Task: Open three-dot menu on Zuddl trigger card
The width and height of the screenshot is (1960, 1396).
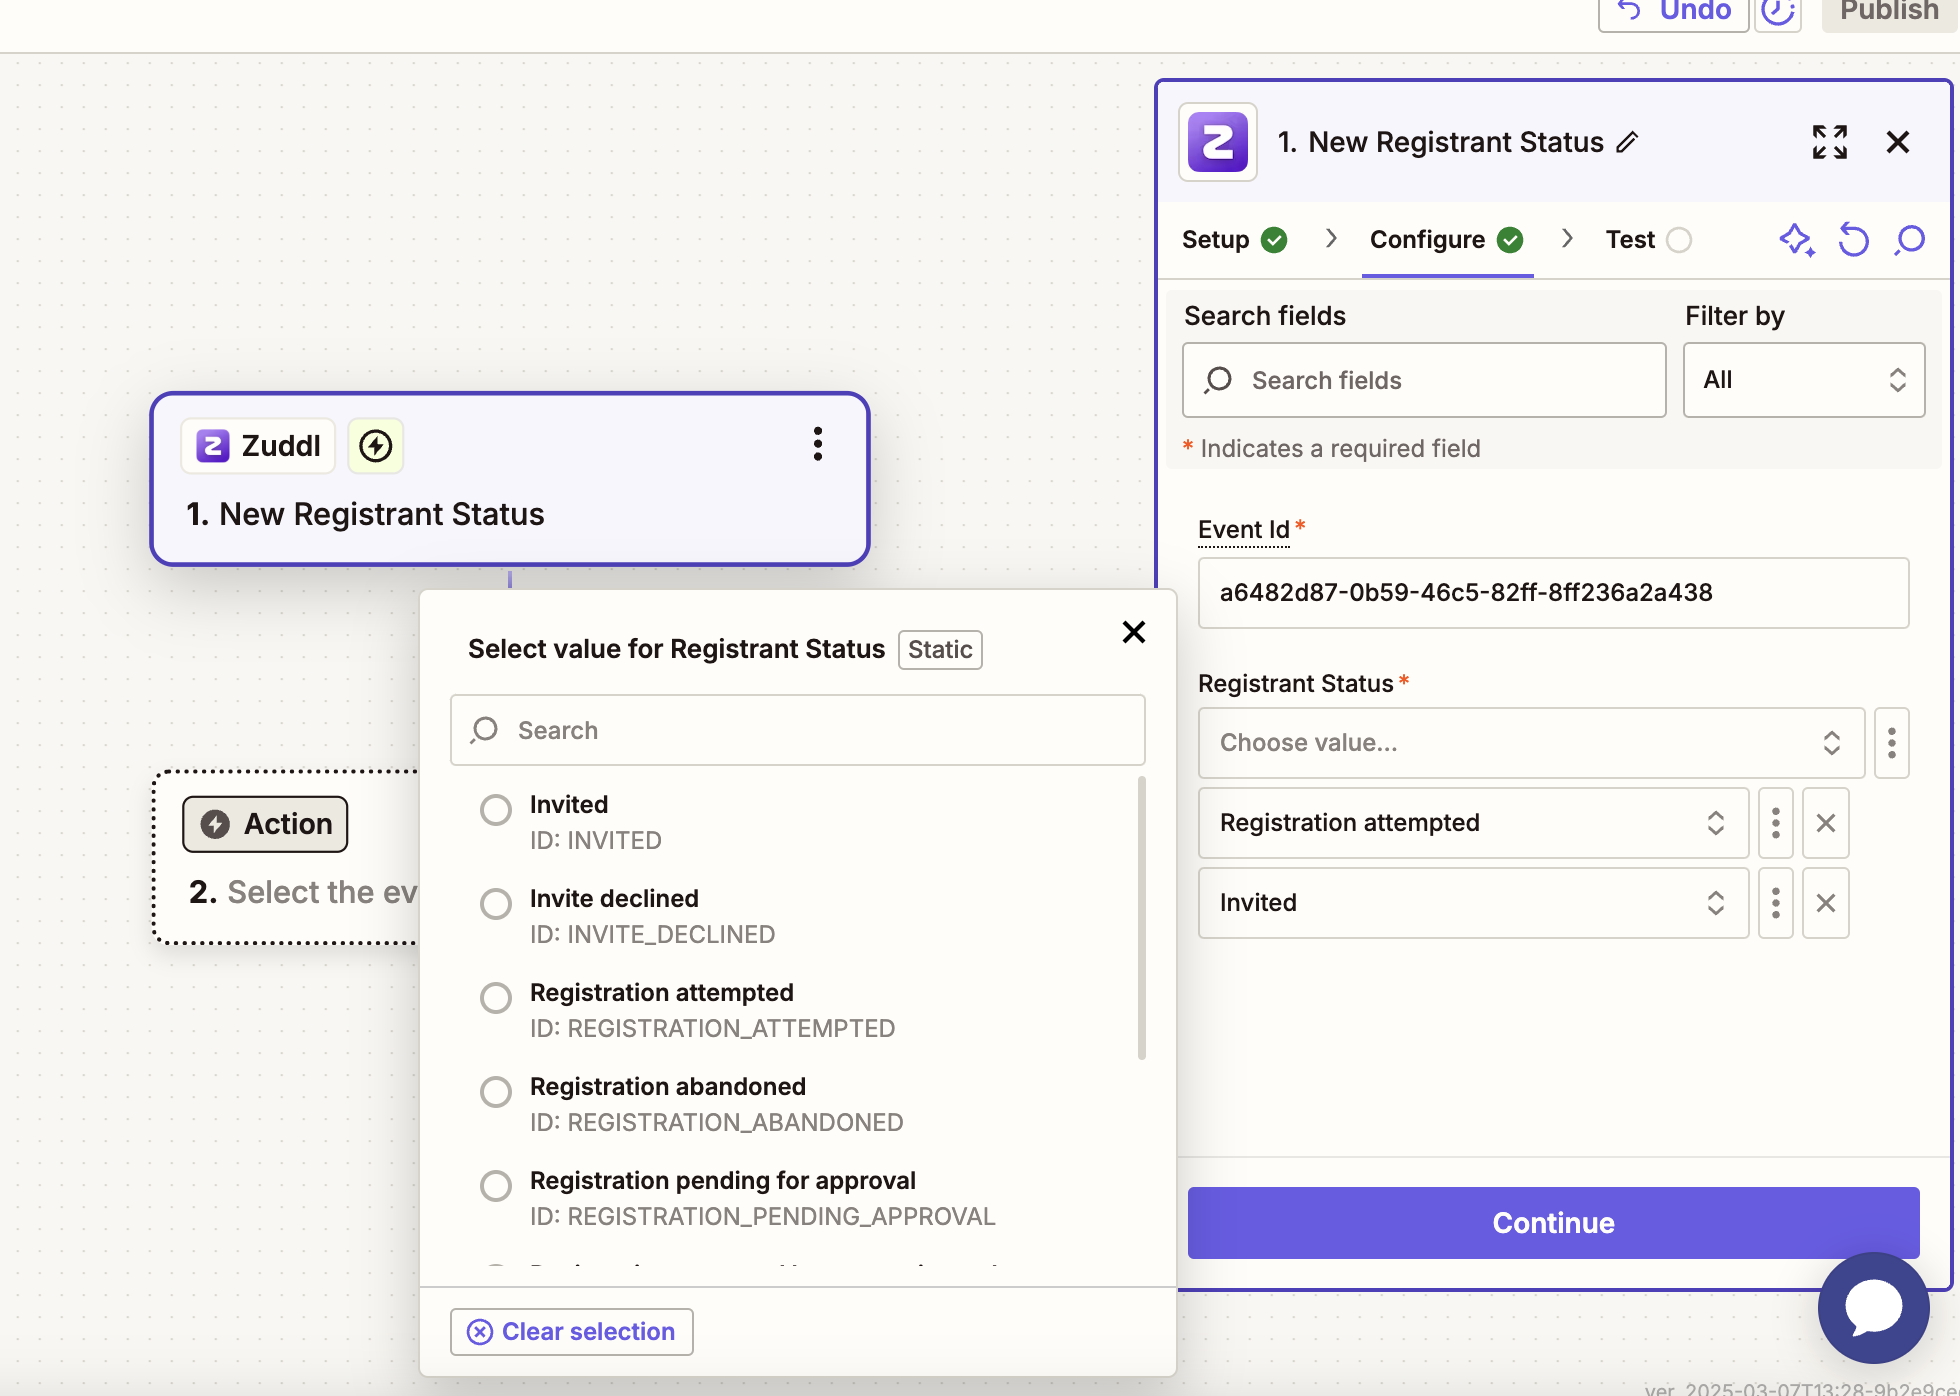Action: (x=818, y=444)
